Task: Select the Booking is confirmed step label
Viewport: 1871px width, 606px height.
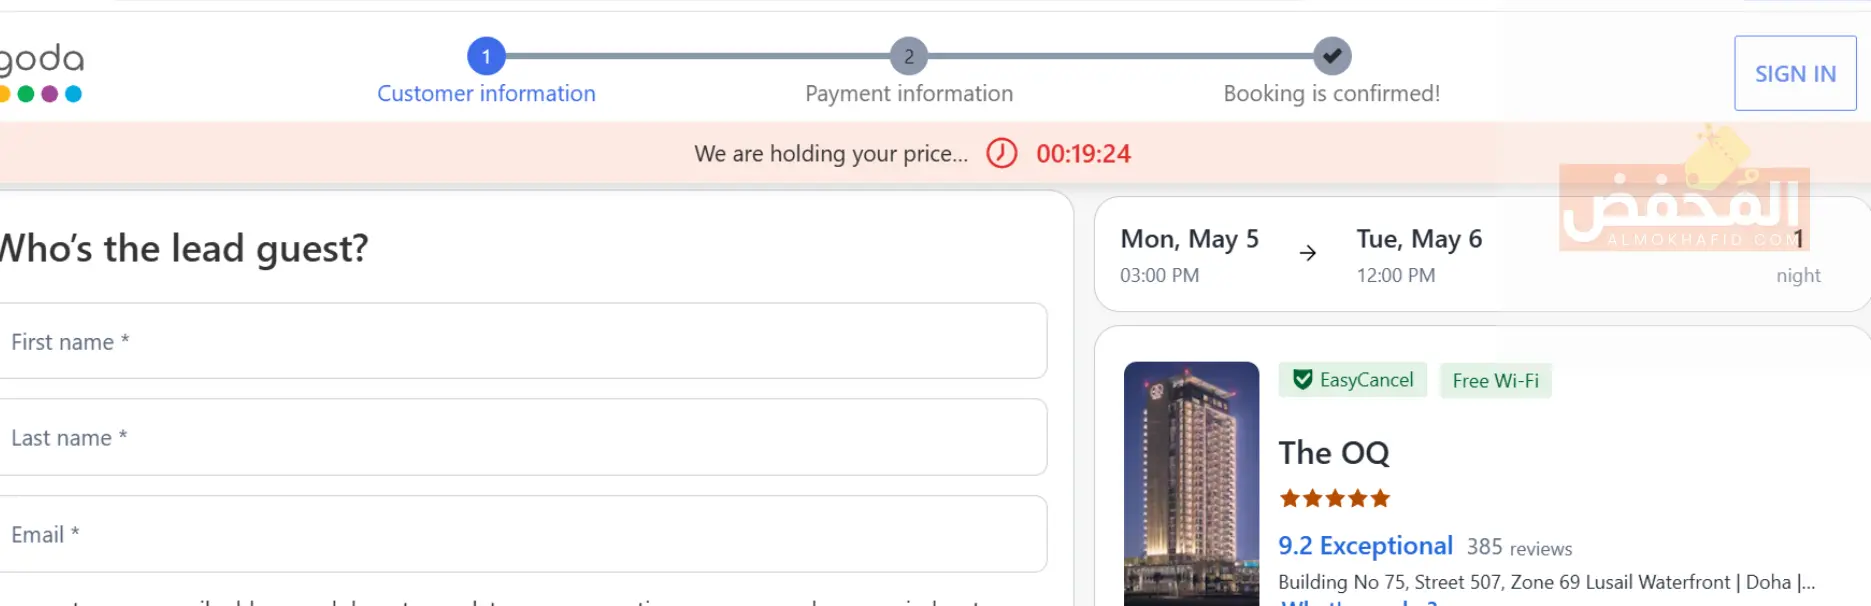Action: click(x=1331, y=94)
